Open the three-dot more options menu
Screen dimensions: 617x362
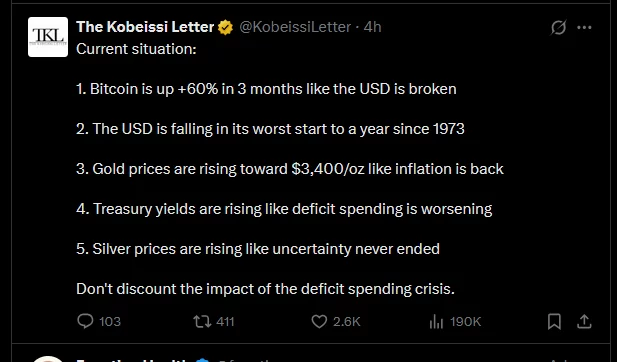point(584,28)
